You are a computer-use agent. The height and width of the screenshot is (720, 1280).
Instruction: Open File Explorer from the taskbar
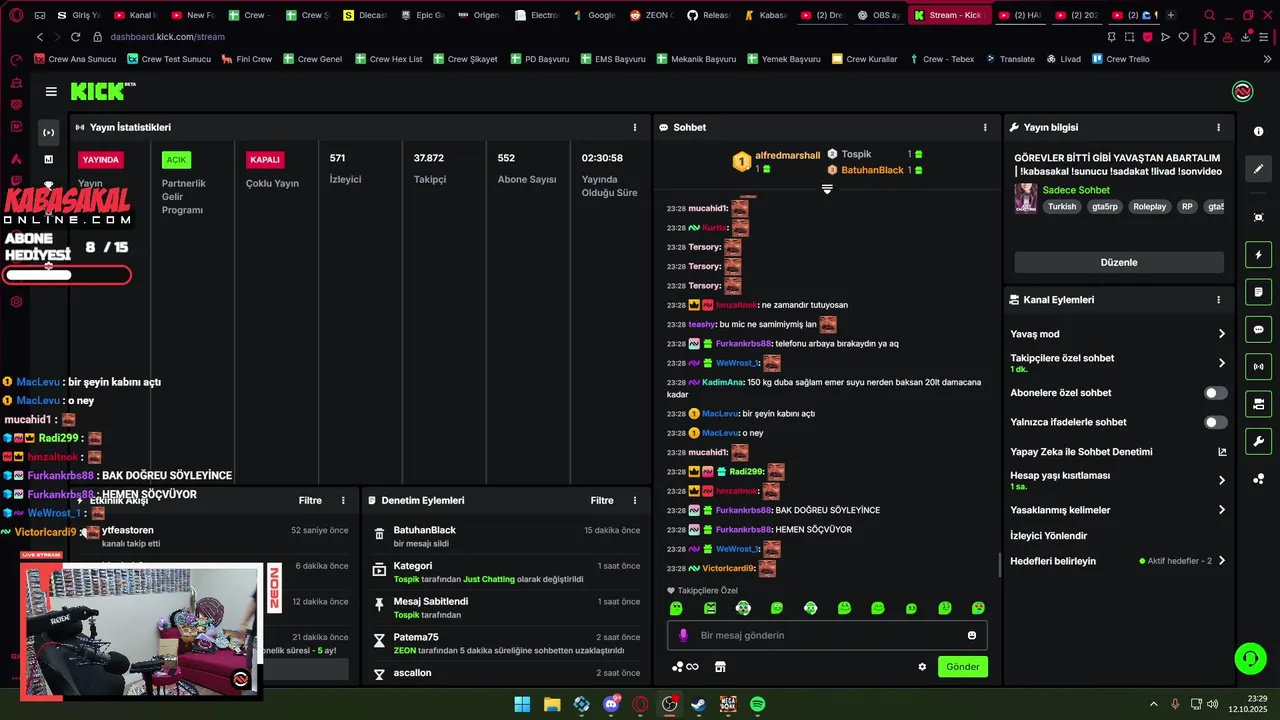pos(552,704)
